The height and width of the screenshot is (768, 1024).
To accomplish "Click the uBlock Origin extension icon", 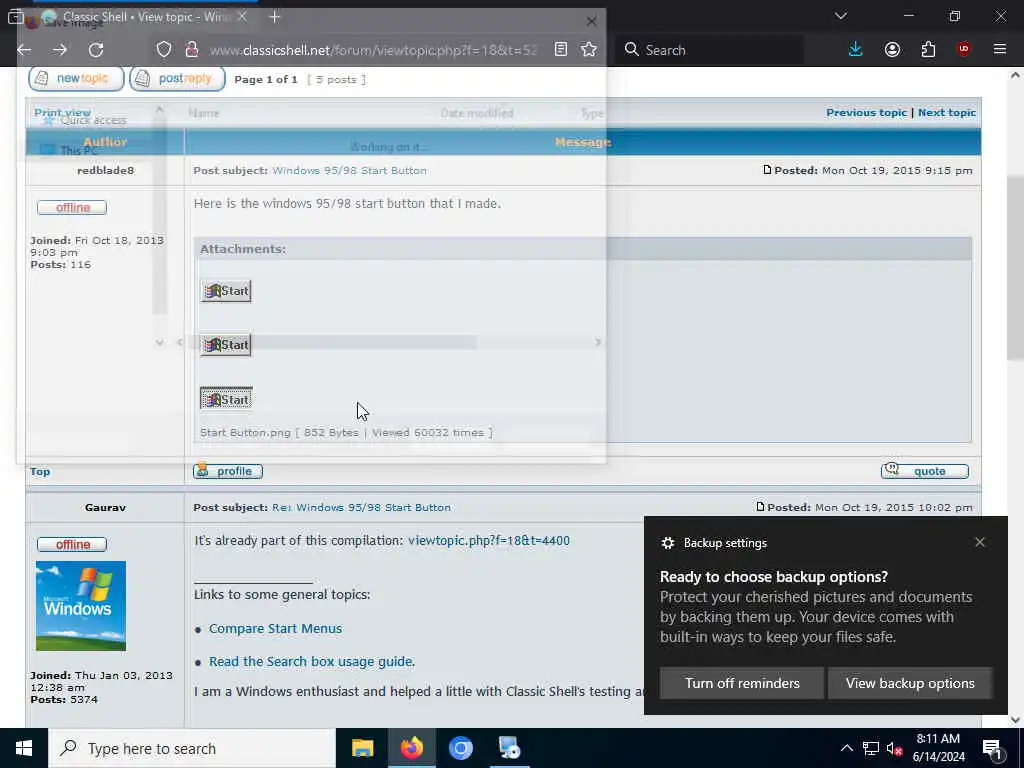I will tap(964, 50).
